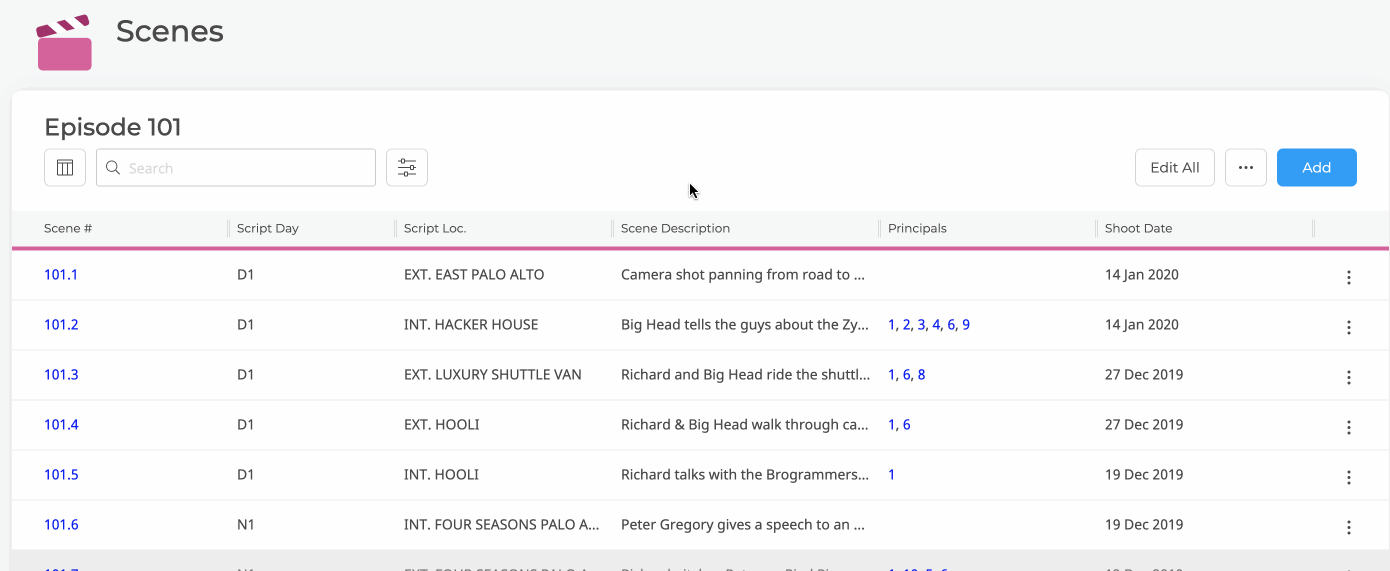This screenshot has height=571, width=1390.
Task: Click the pink clapperboard Scenes icon
Action: [x=64, y=43]
